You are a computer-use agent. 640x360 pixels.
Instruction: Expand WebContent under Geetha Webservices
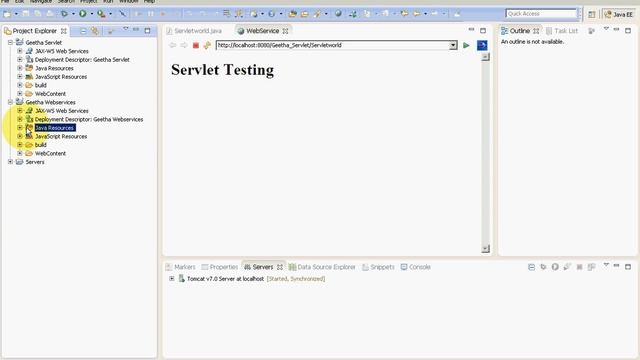20,153
